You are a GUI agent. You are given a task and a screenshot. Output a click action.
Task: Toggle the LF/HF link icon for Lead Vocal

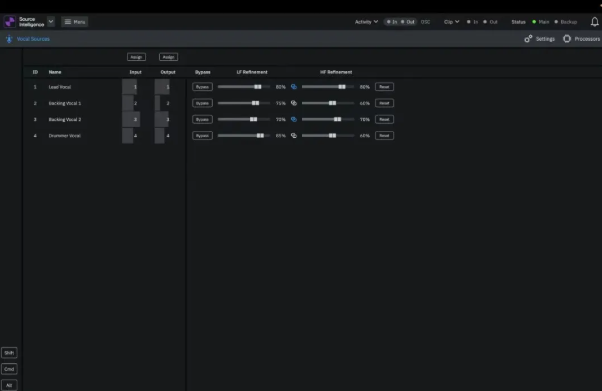click(x=294, y=87)
